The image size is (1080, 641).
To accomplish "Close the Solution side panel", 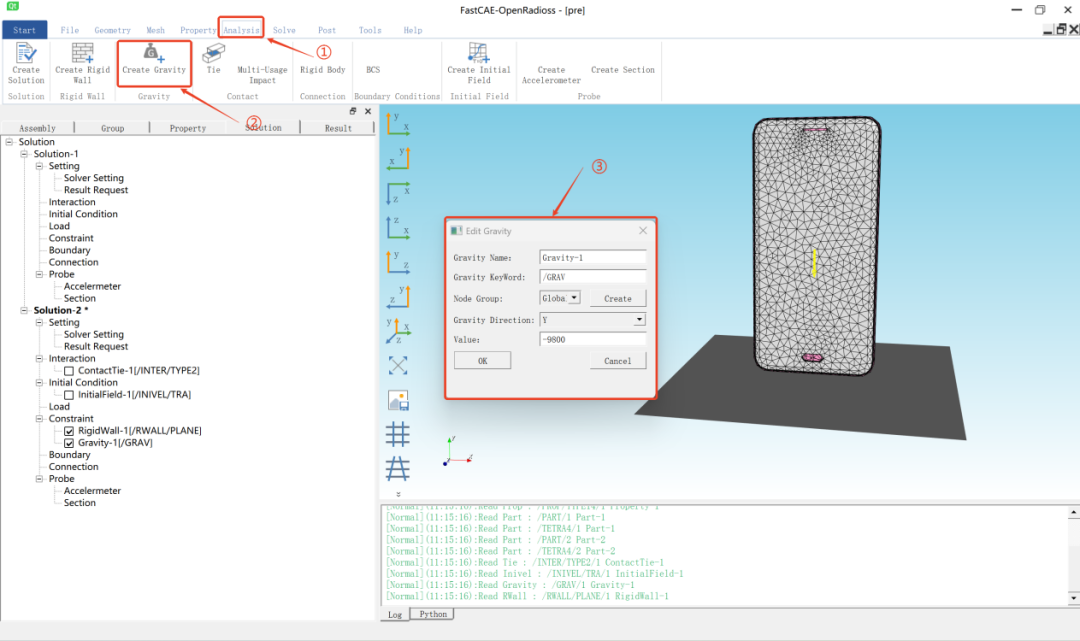I will pyautogui.click(x=368, y=112).
